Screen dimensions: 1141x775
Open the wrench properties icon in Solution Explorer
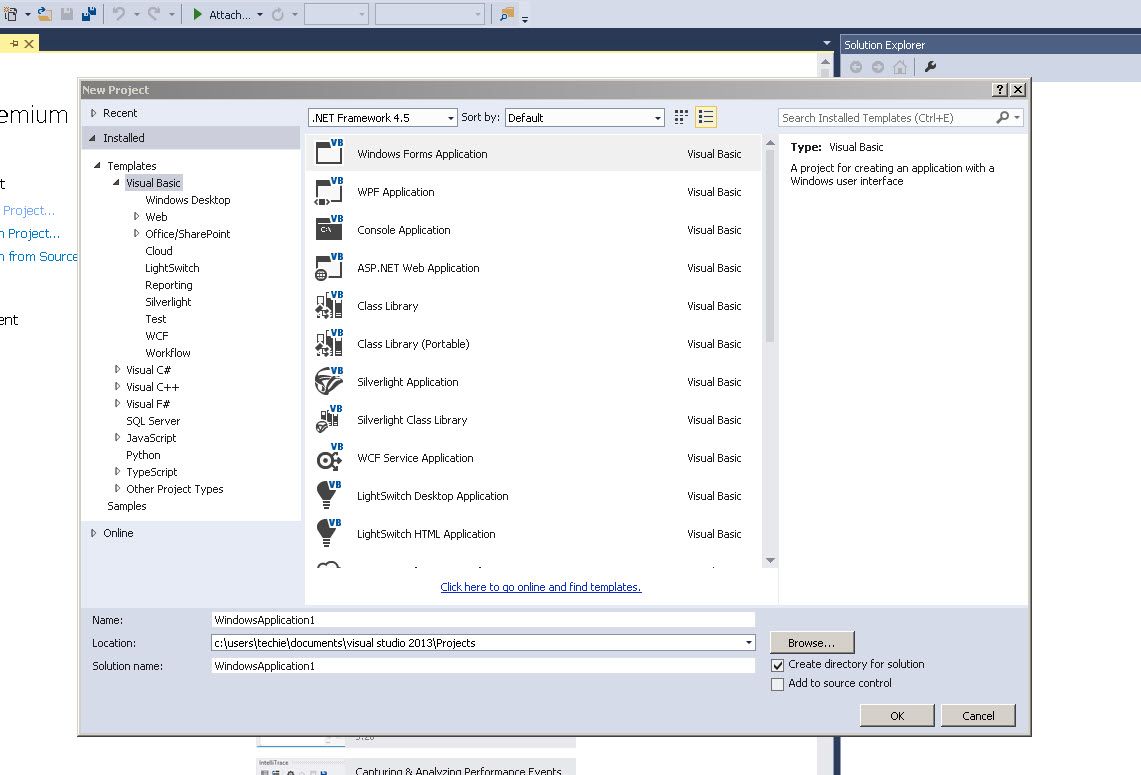[928, 66]
